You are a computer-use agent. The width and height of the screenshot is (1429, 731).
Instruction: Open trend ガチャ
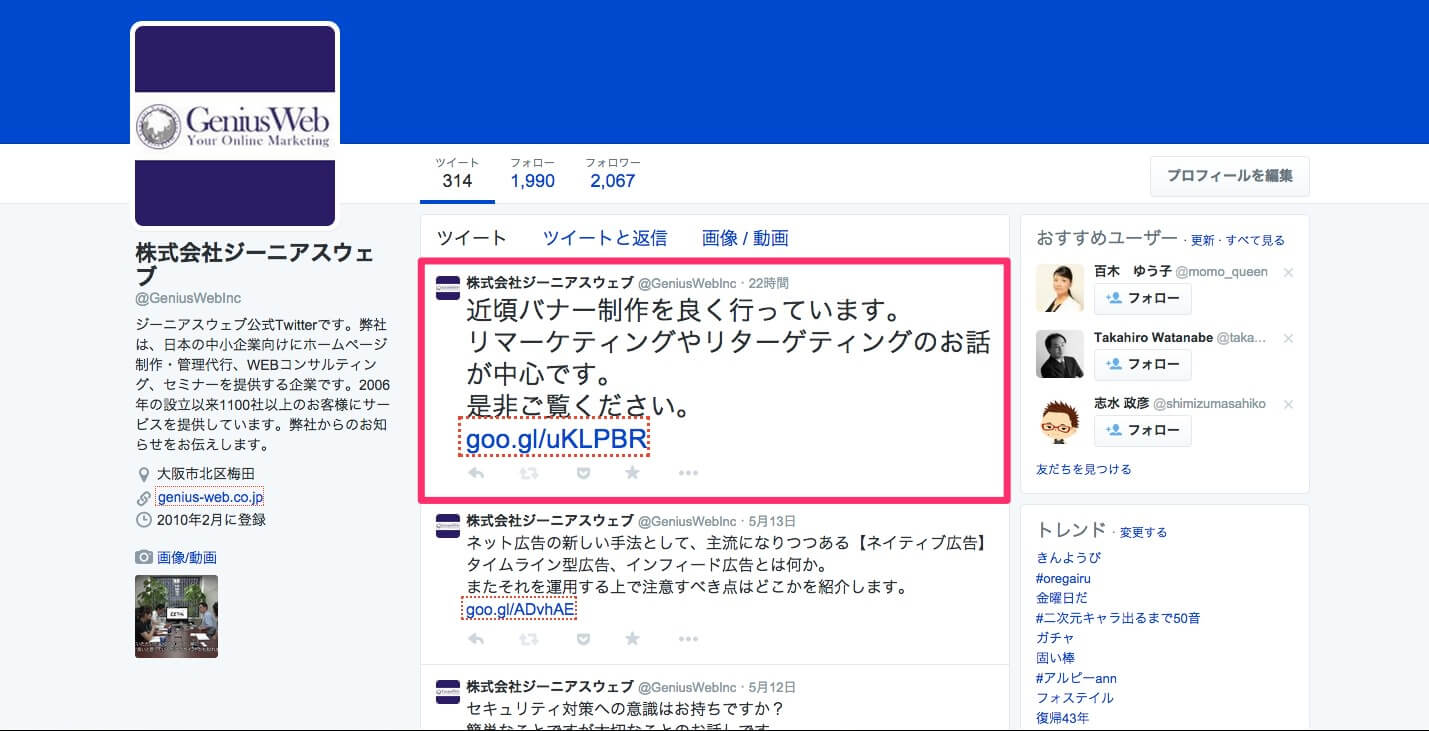pos(1056,638)
